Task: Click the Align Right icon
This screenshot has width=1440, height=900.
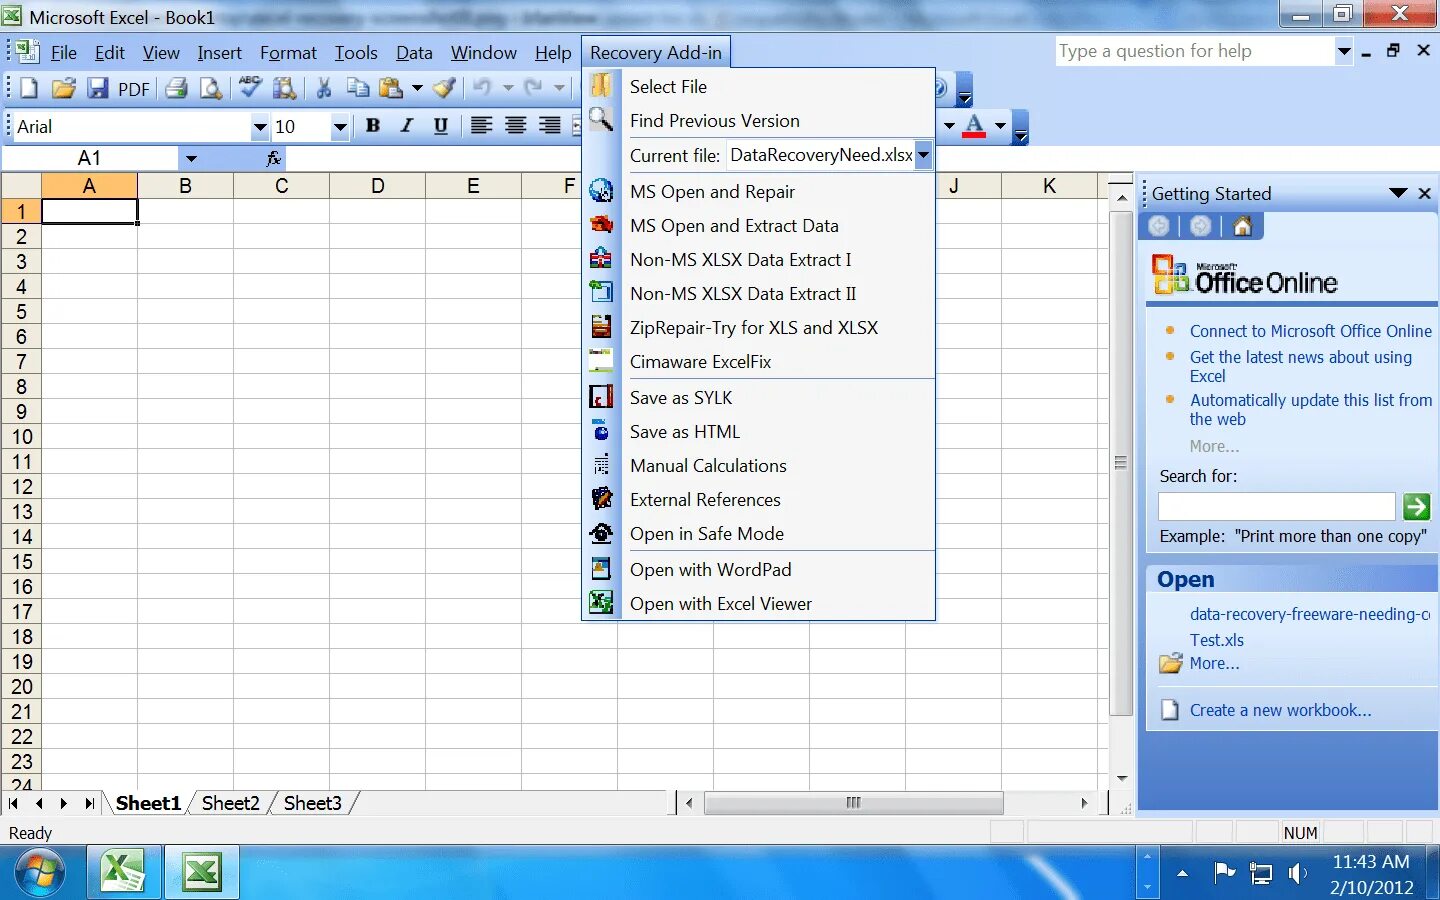Action: [x=549, y=126]
